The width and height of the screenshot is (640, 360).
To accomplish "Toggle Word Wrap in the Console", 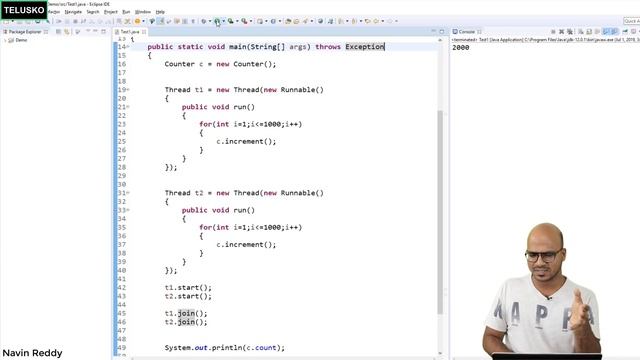I will 597,31.
